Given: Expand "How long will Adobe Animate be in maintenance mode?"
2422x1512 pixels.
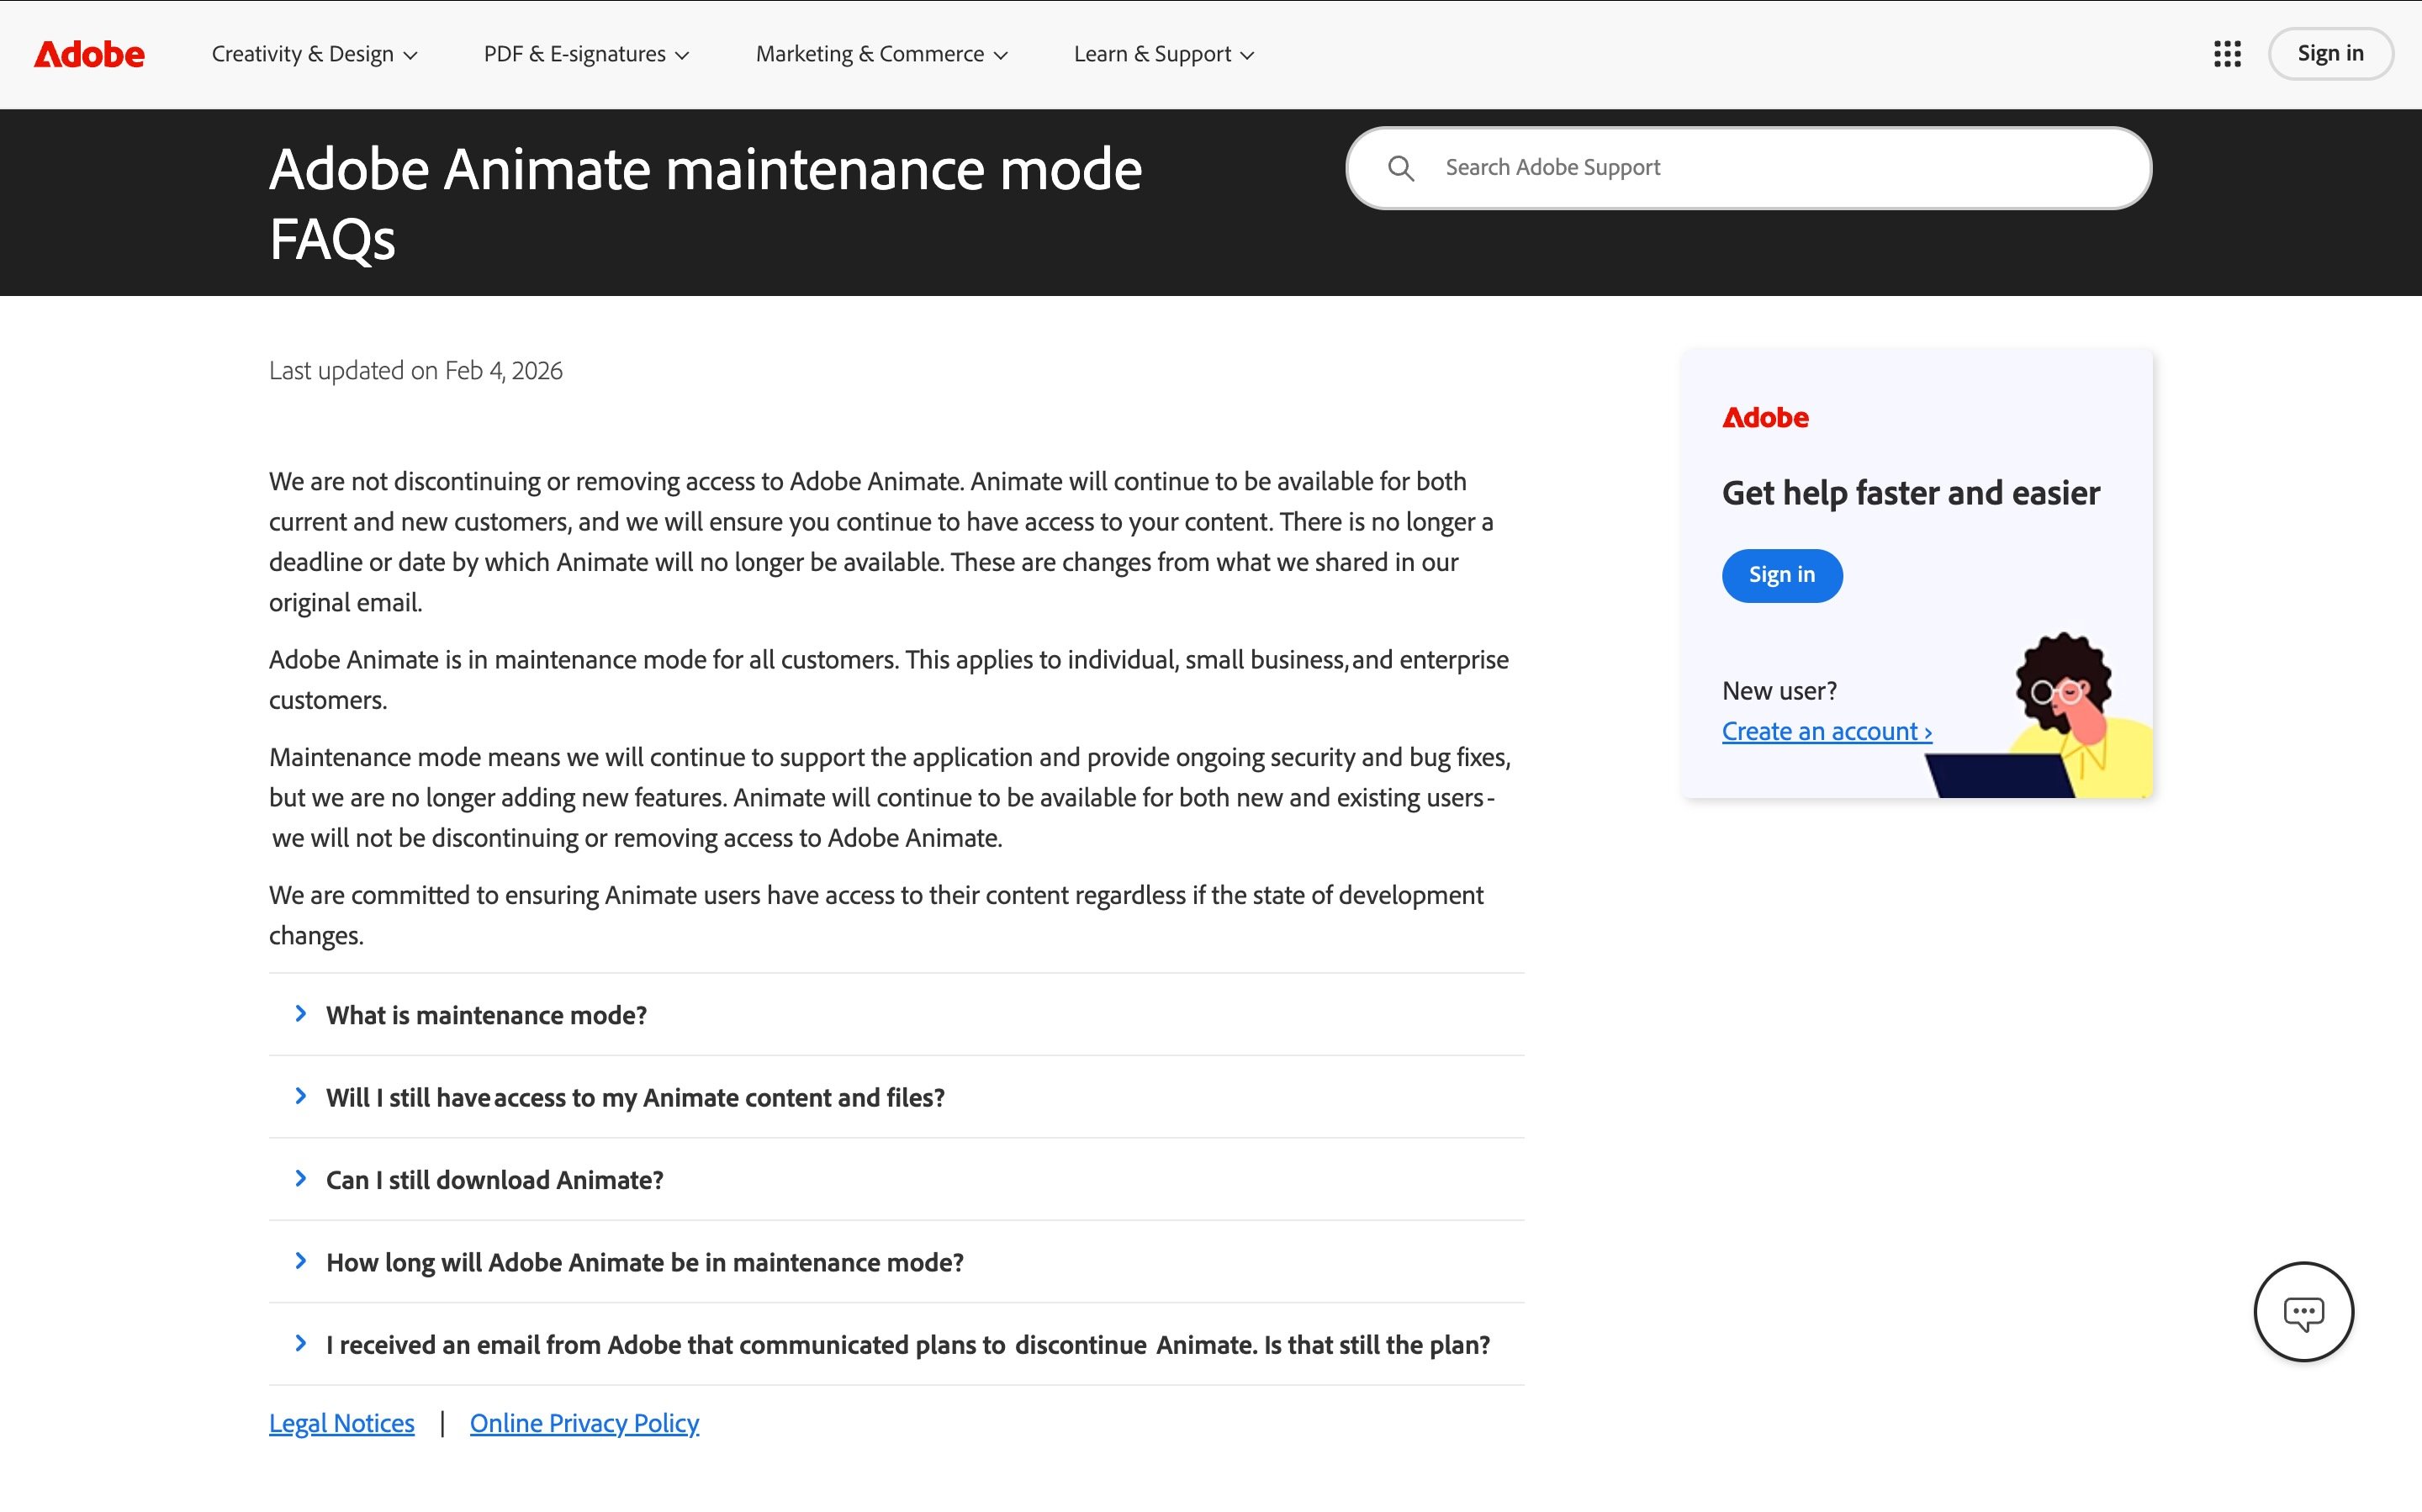Looking at the screenshot, I should tap(645, 1262).
